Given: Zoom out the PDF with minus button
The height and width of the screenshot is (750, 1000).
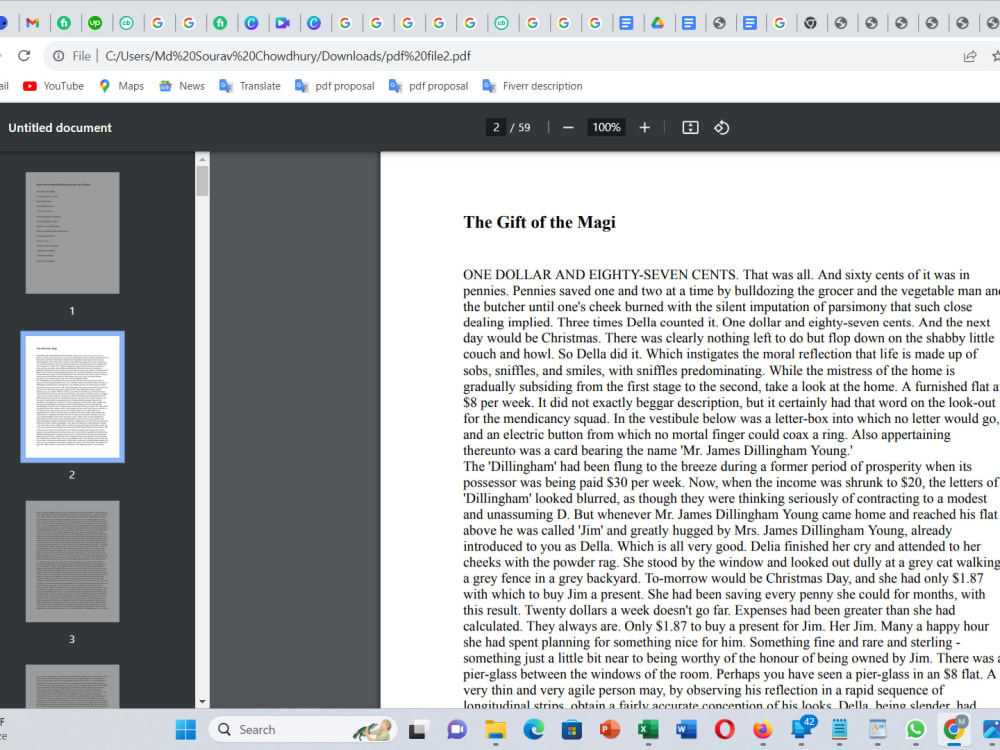Looking at the screenshot, I should coord(568,128).
